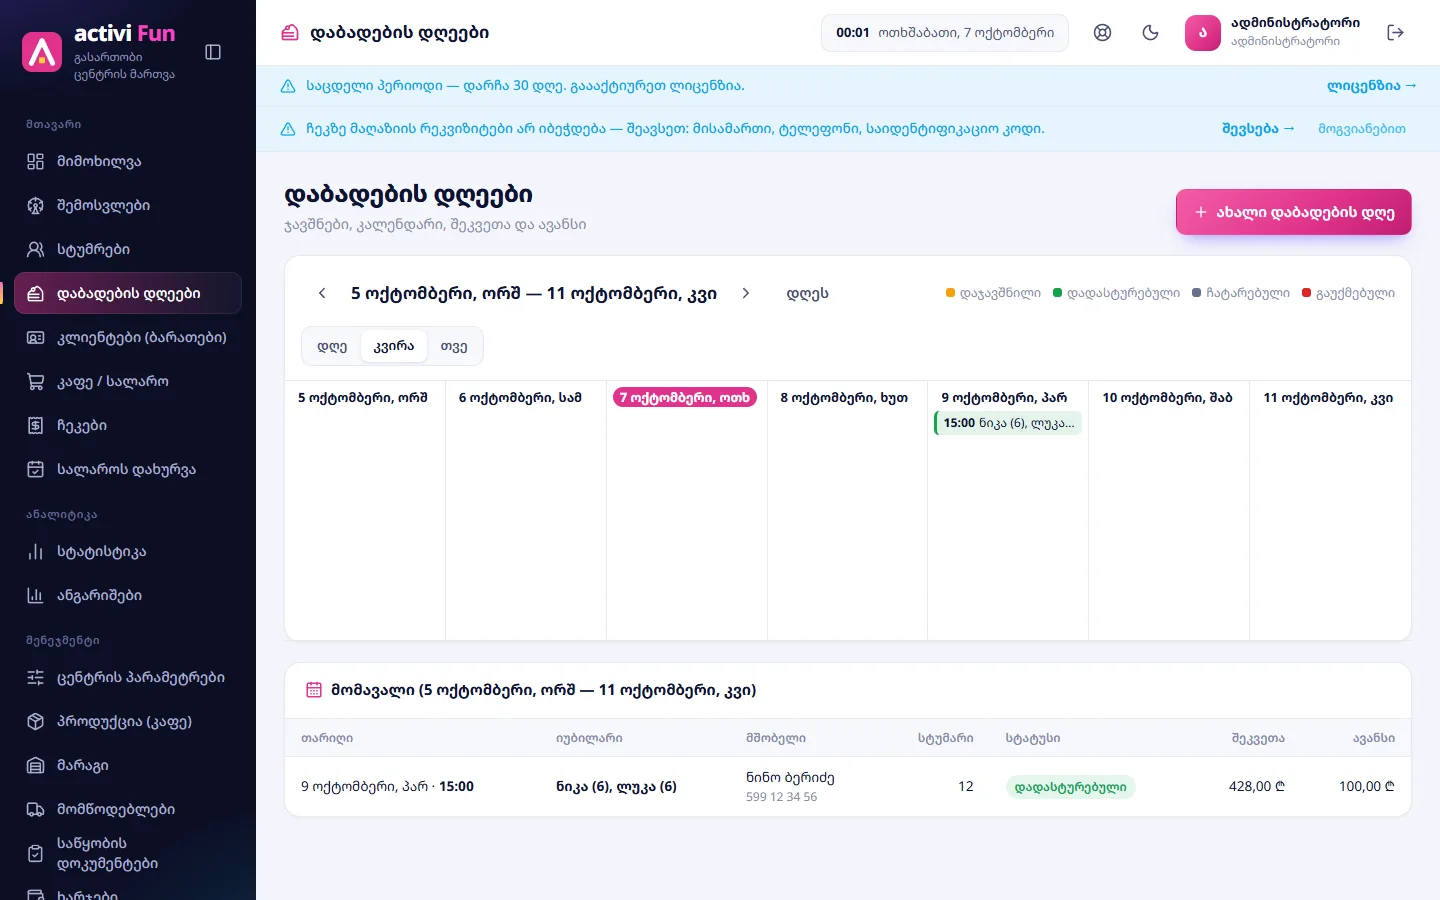The image size is (1440, 900).
Task: Click the administrator avatar badge
Action: coord(1203,33)
